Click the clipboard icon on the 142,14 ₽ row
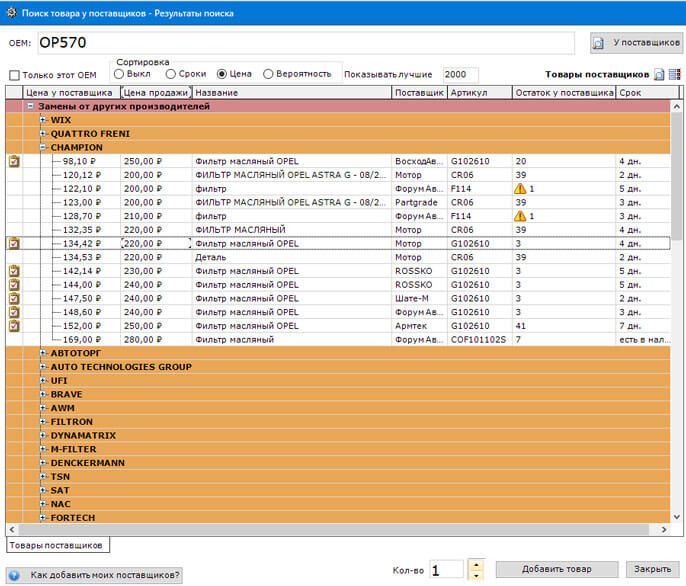Screen dimensions: 686x586 click(14, 271)
